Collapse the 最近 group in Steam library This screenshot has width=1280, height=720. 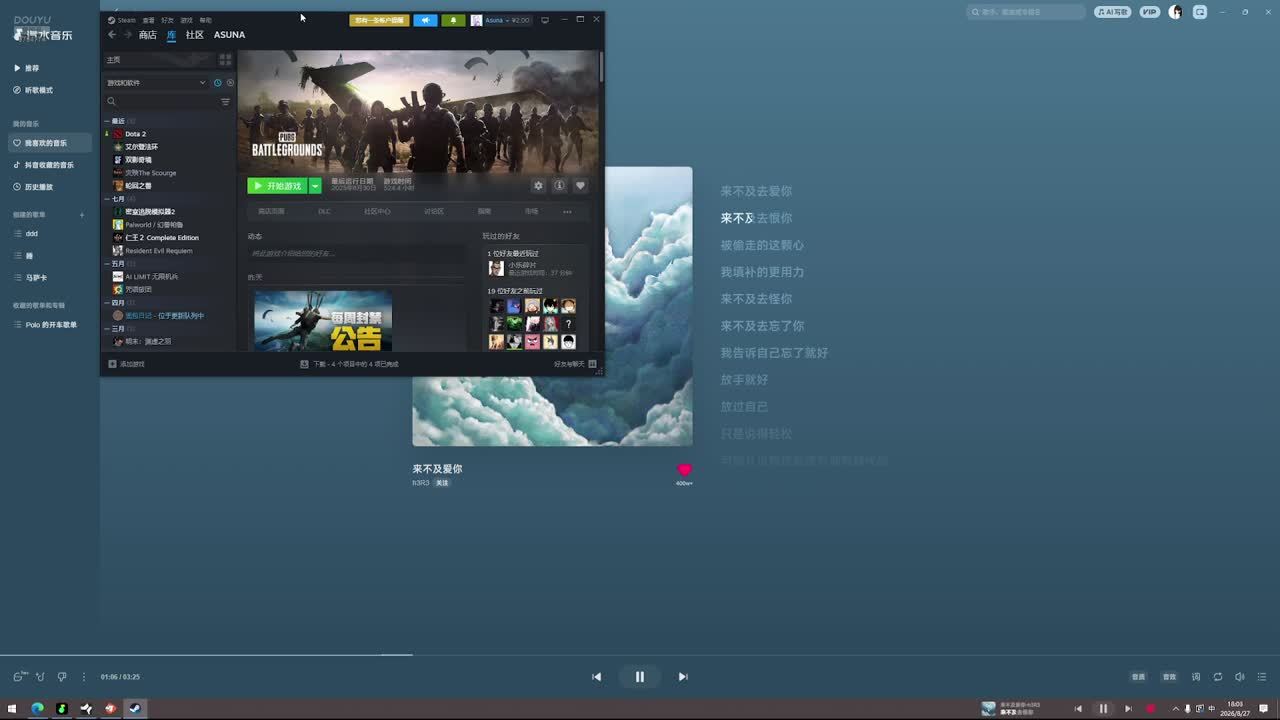[107, 121]
